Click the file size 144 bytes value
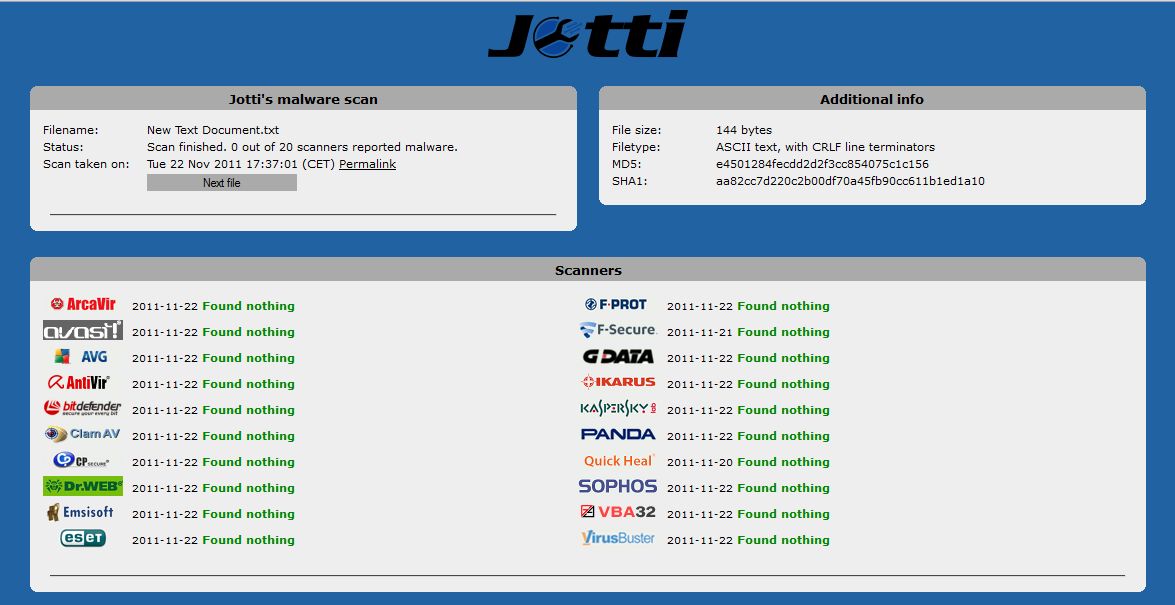The image size is (1175, 605). (x=744, y=130)
